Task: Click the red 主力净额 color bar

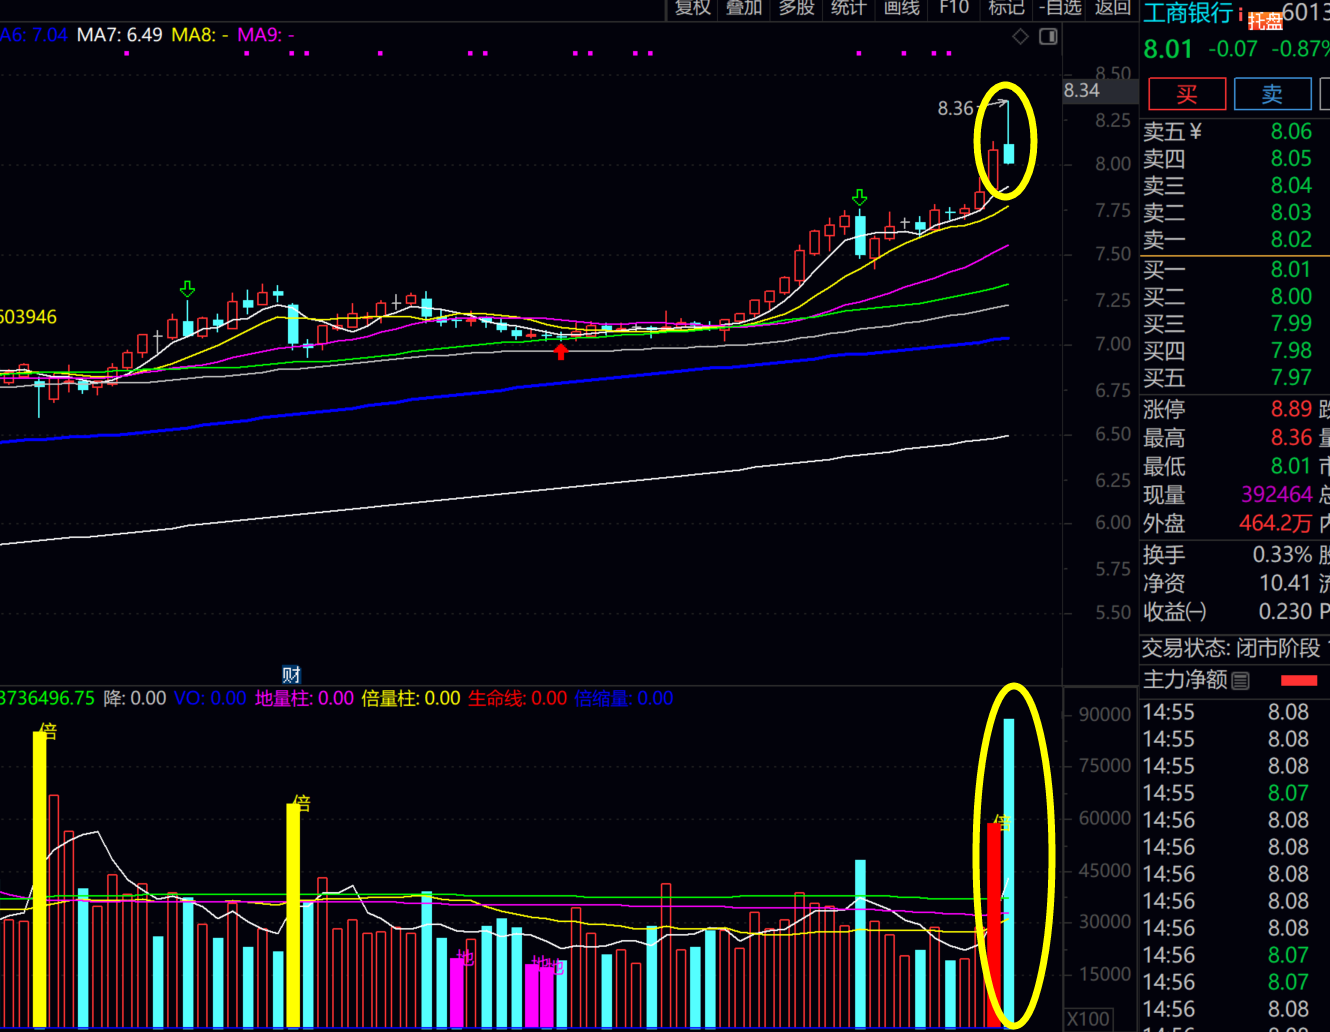Action: (x=1299, y=680)
